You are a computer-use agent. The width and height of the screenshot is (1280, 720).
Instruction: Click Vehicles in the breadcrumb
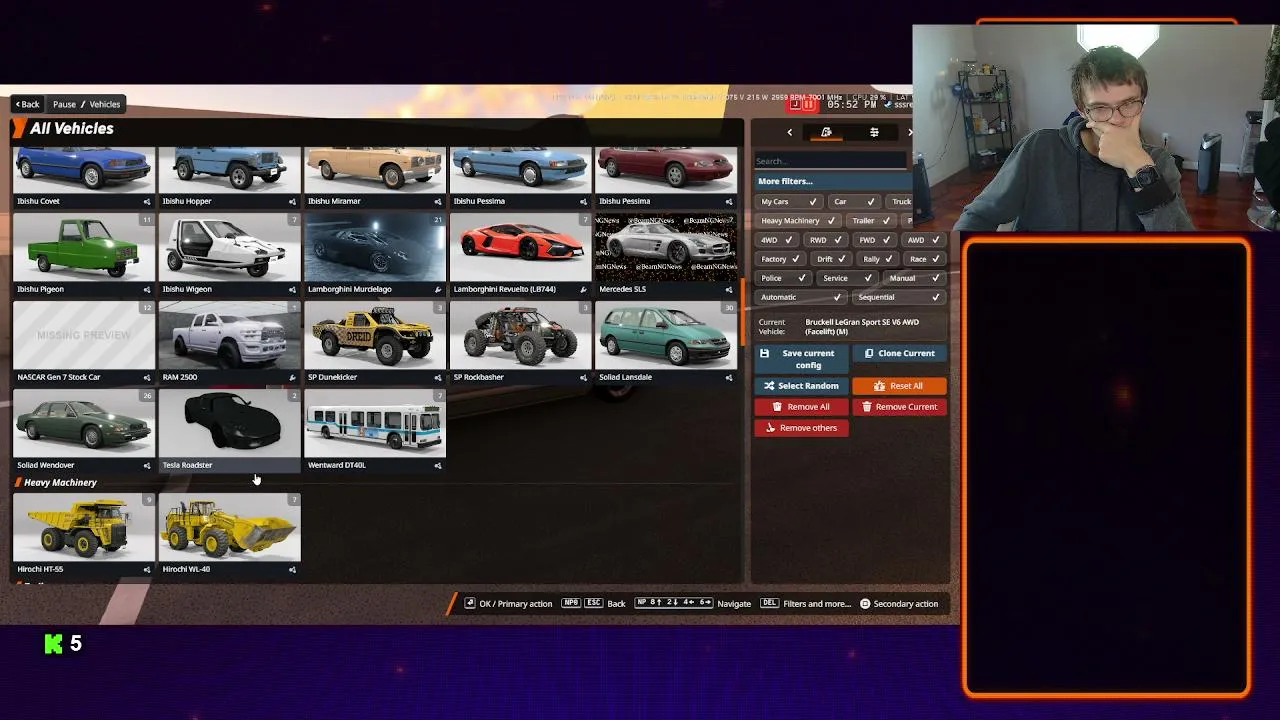[105, 104]
